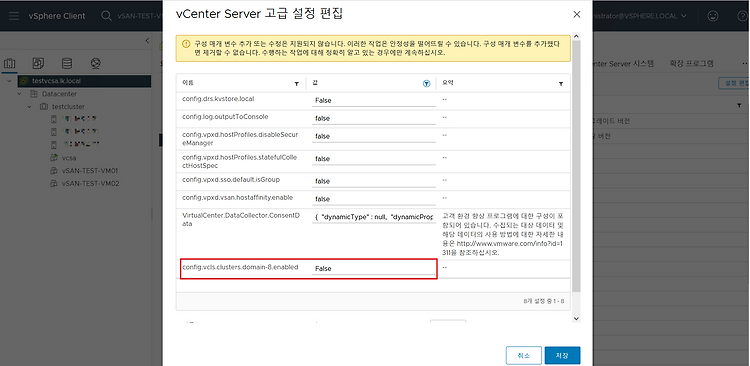
Task: Filter the 요약 column
Action: click(561, 84)
